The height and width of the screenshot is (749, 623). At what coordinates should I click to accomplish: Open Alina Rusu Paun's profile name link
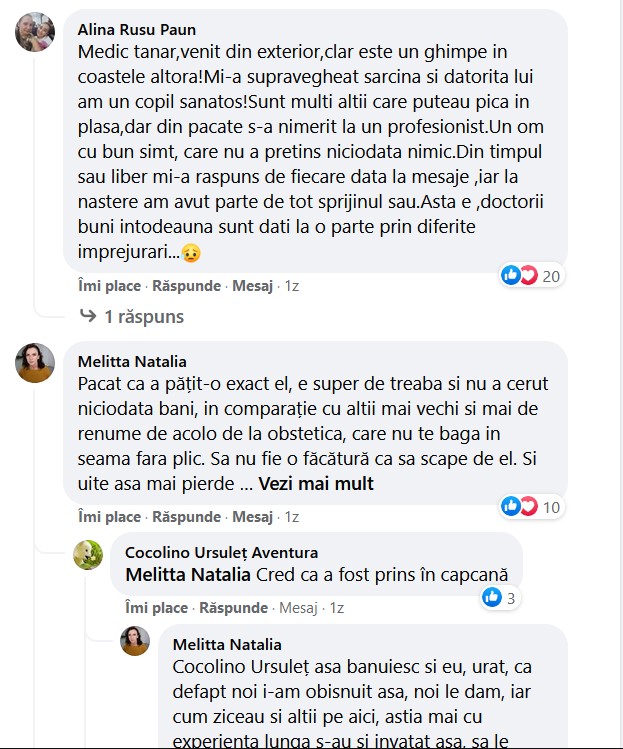pos(137,29)
